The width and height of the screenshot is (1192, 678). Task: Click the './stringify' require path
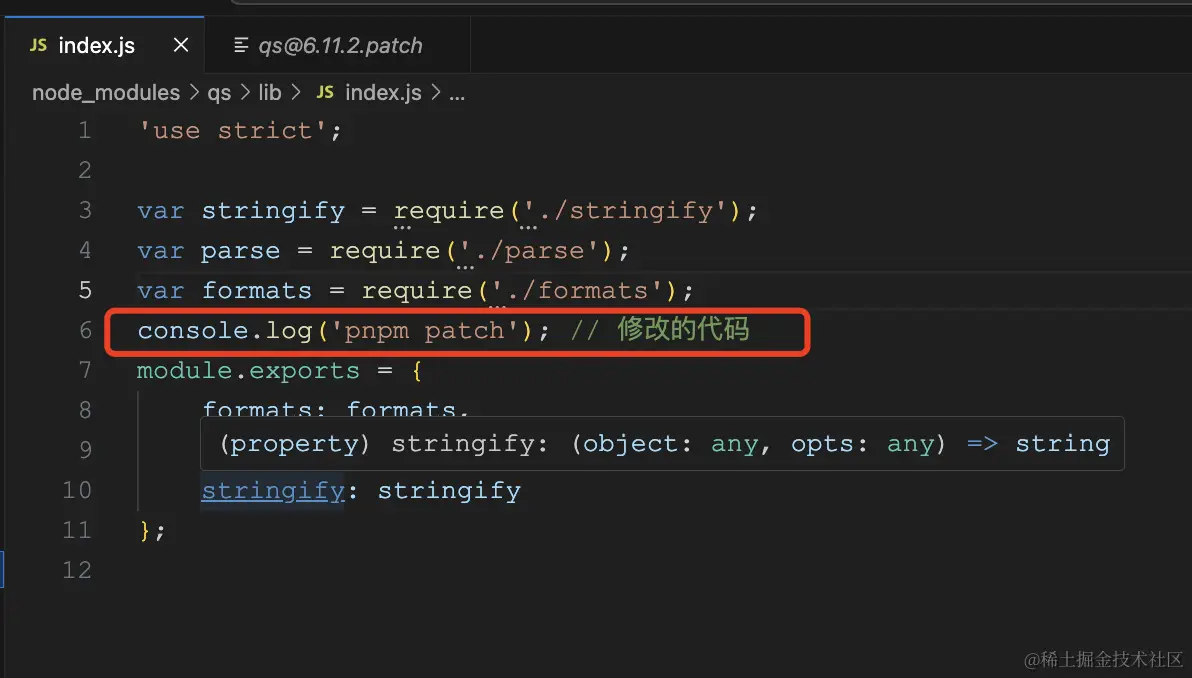click(x=628, y=211)
